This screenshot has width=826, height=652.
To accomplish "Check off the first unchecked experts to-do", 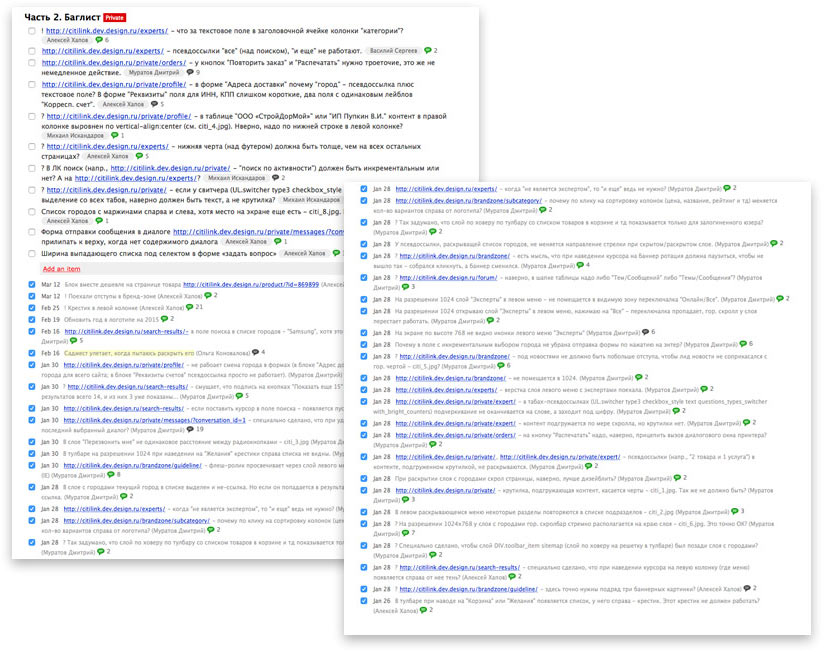I will point(32,31).
